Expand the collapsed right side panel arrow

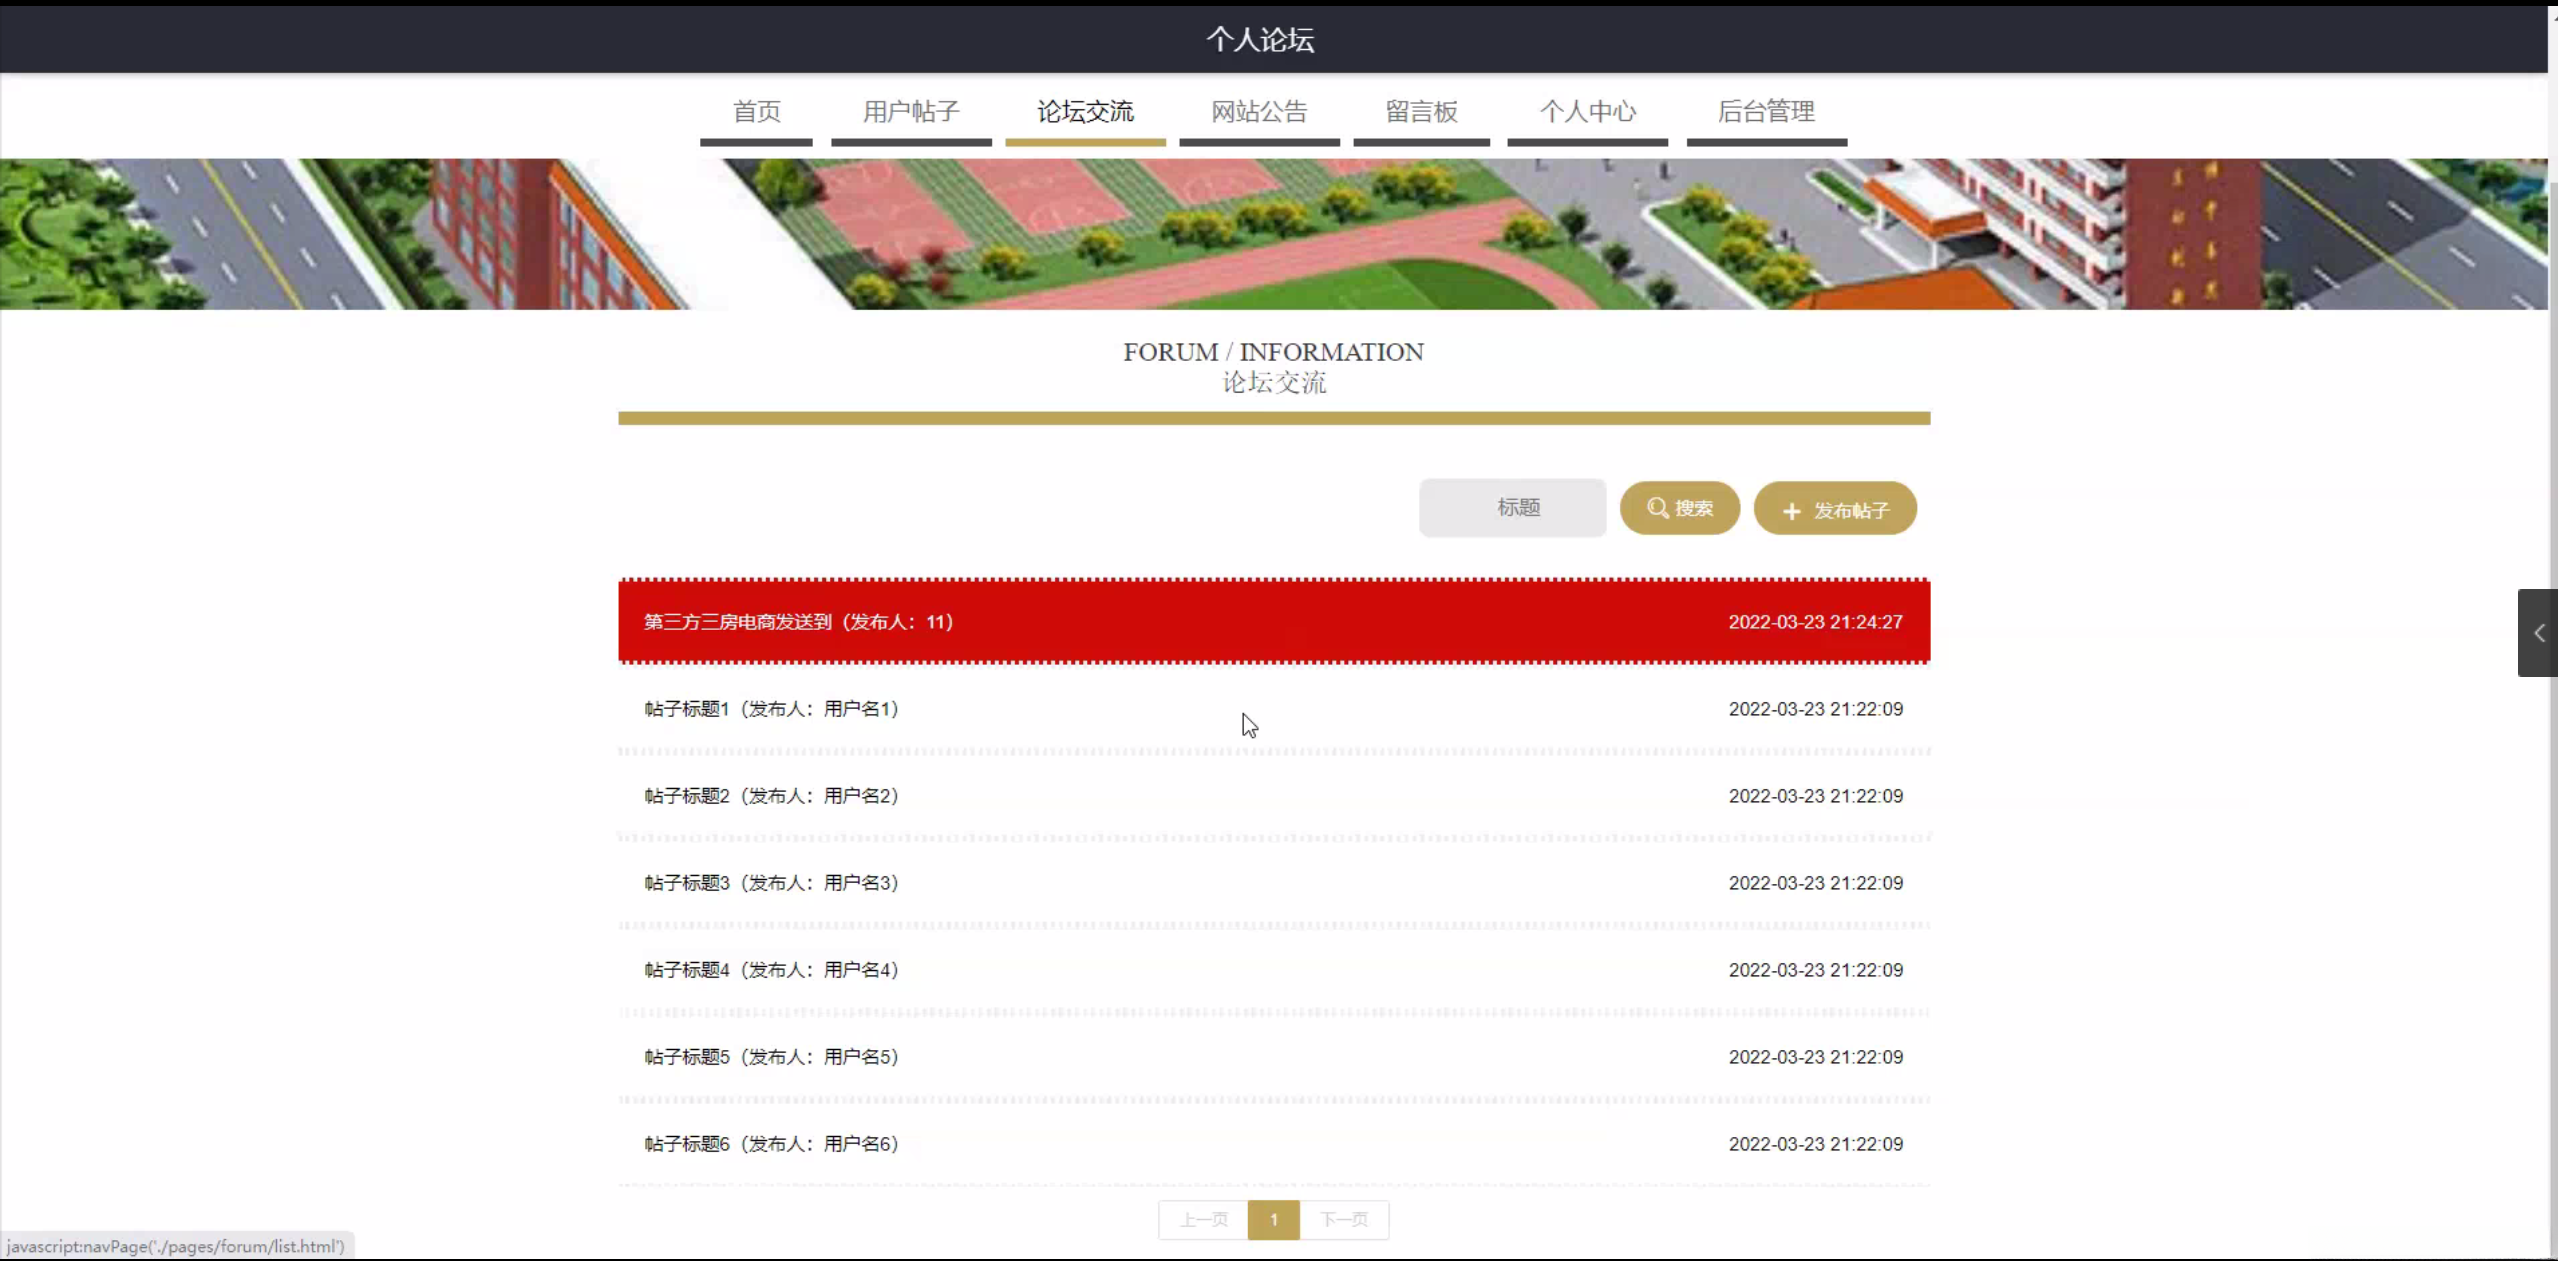(x=2538, y=633)
